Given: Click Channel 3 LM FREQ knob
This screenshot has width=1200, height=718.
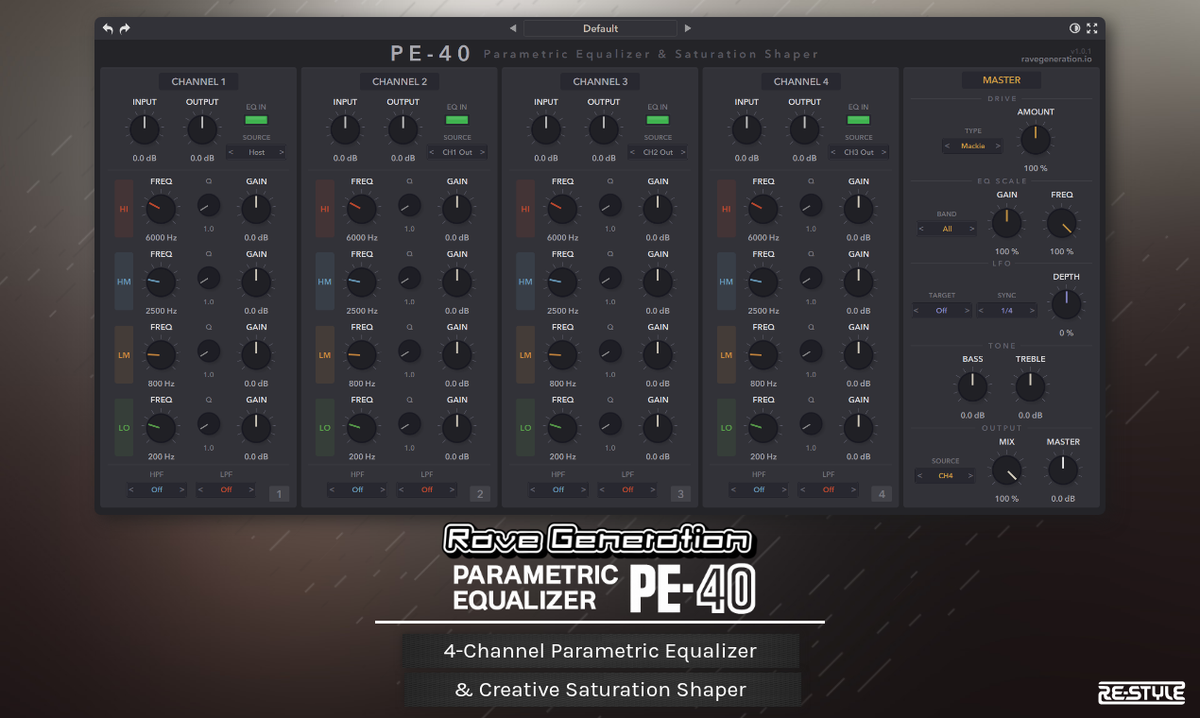Looking at the screenshot, I should (x=562, y=355).
